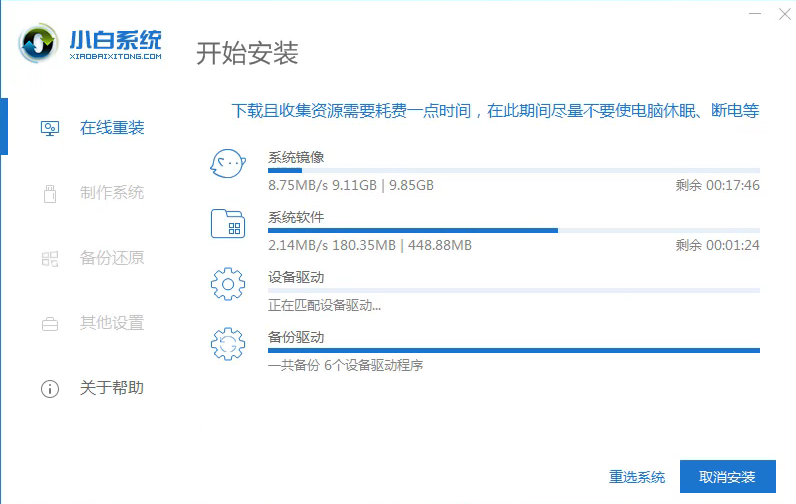Click the 系统镜像 face icon
The width and height of the screenshot is (796, 504).
pos(227,164)
